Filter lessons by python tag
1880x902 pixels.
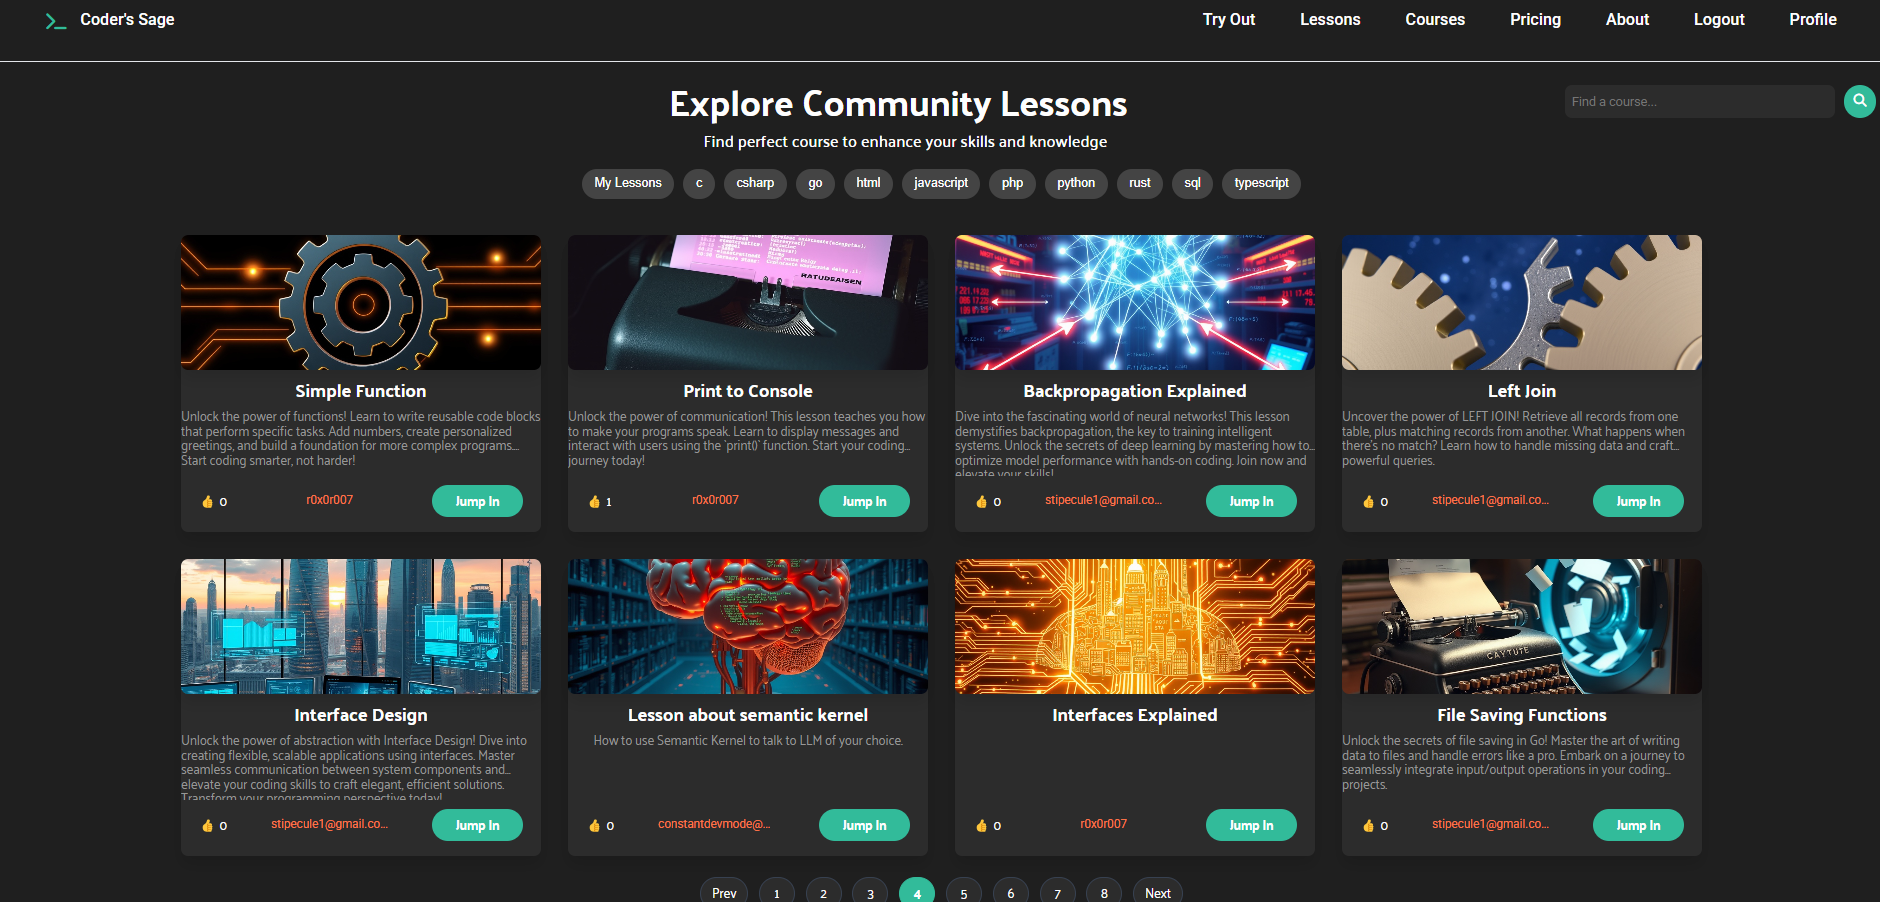(1076, 183)
